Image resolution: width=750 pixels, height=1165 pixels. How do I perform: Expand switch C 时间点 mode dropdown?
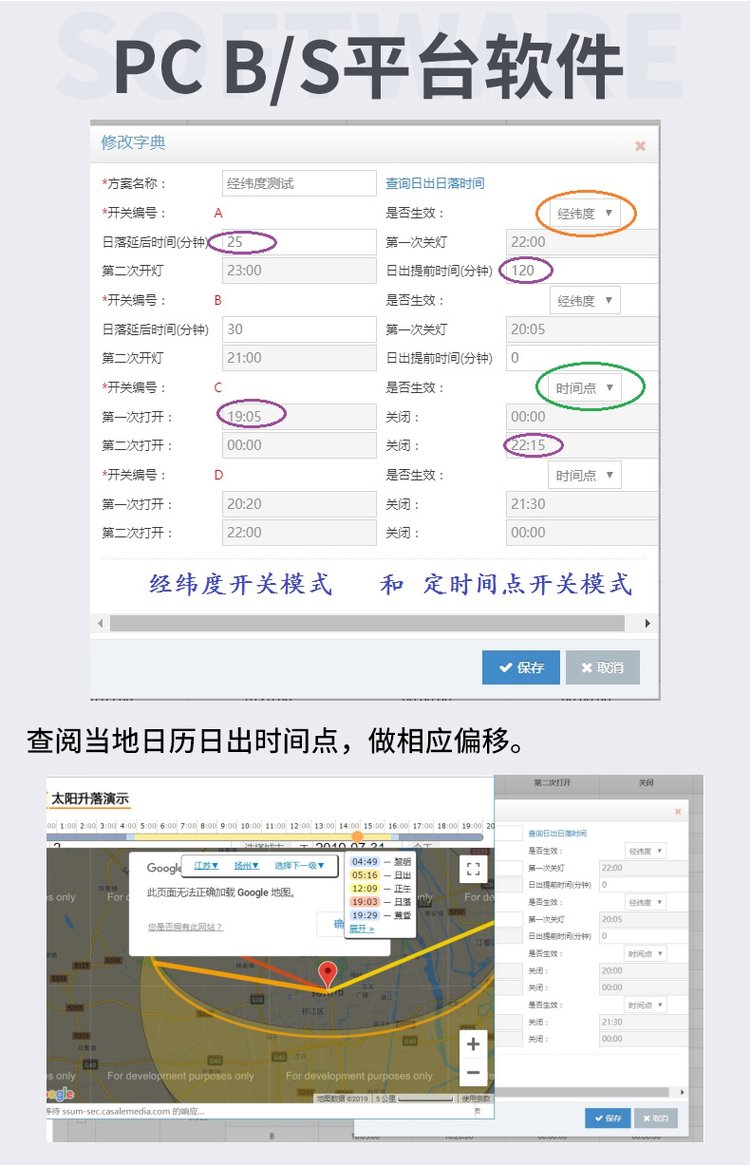click(x=585, y=388)
